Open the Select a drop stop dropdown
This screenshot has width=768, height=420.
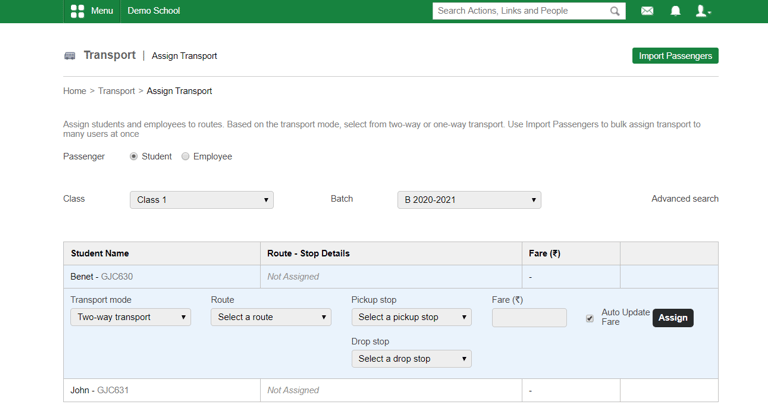pyautogui.click(x=411, y=359)
